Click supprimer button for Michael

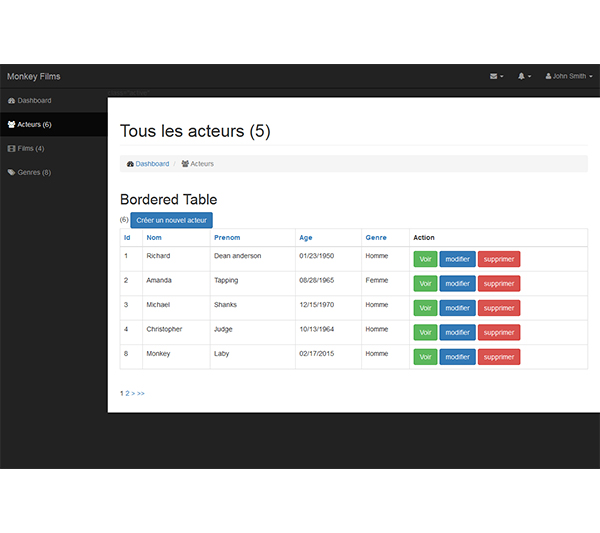point(498,308)
